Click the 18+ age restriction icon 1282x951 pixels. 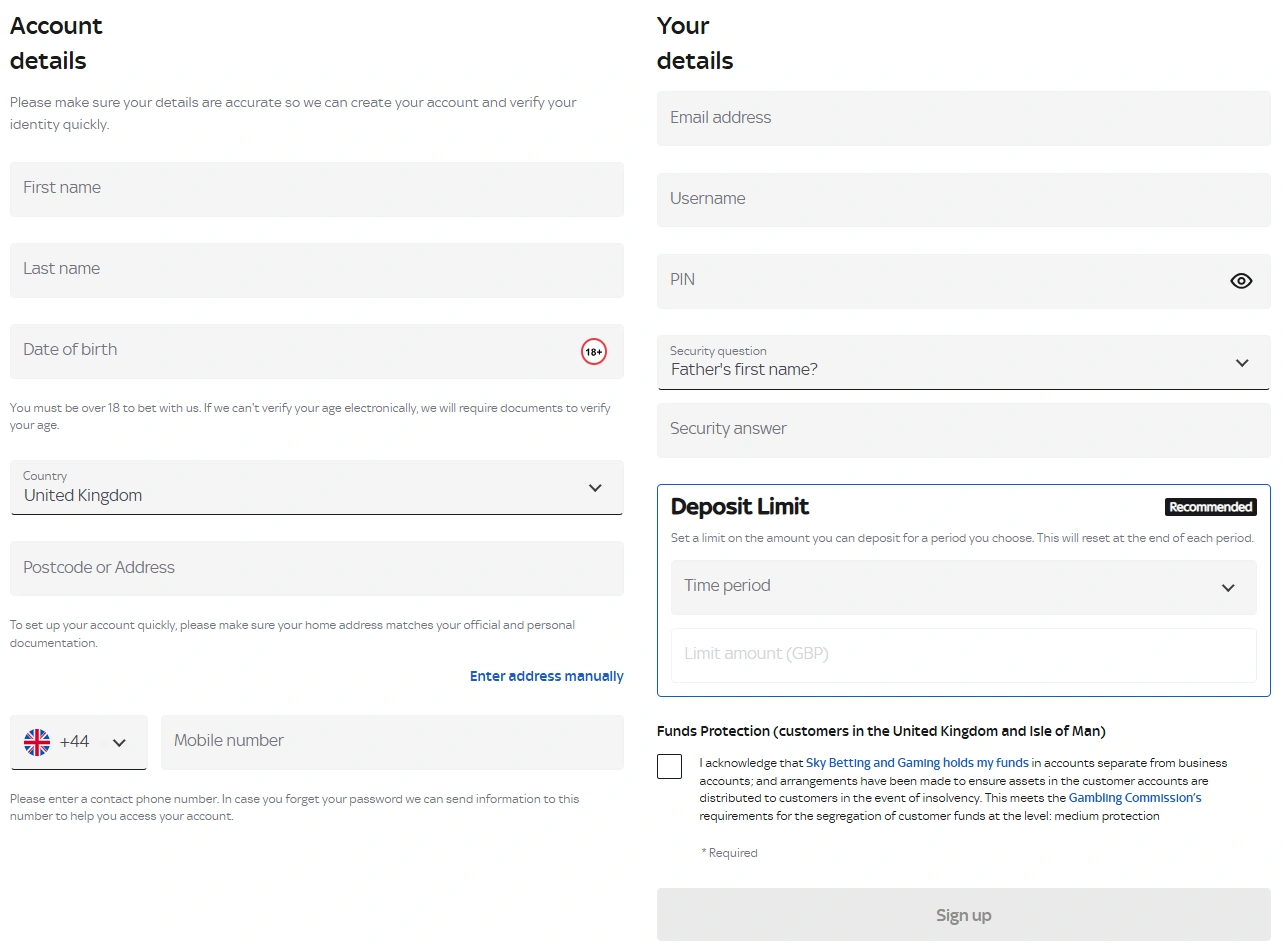(x=594, y=352)
